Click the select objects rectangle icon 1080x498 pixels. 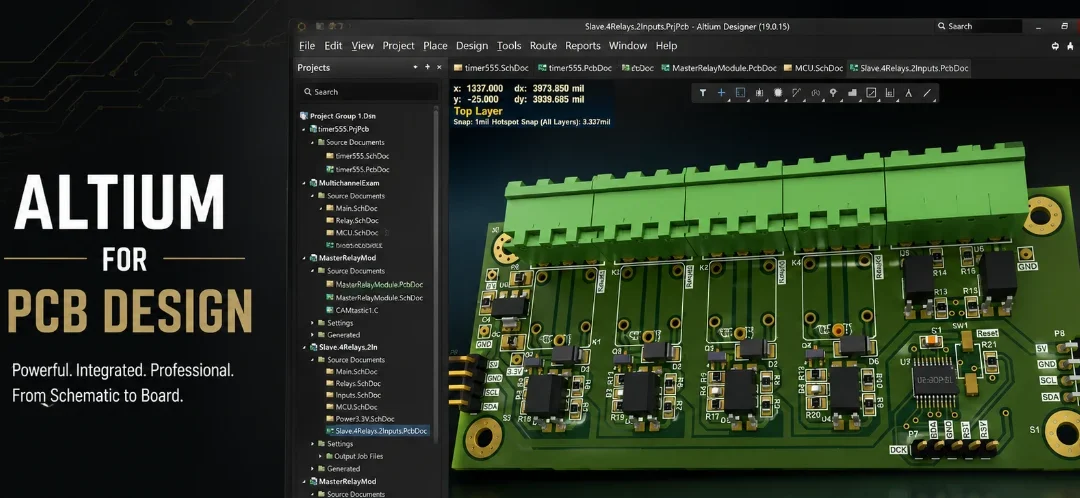pos(740,93)
